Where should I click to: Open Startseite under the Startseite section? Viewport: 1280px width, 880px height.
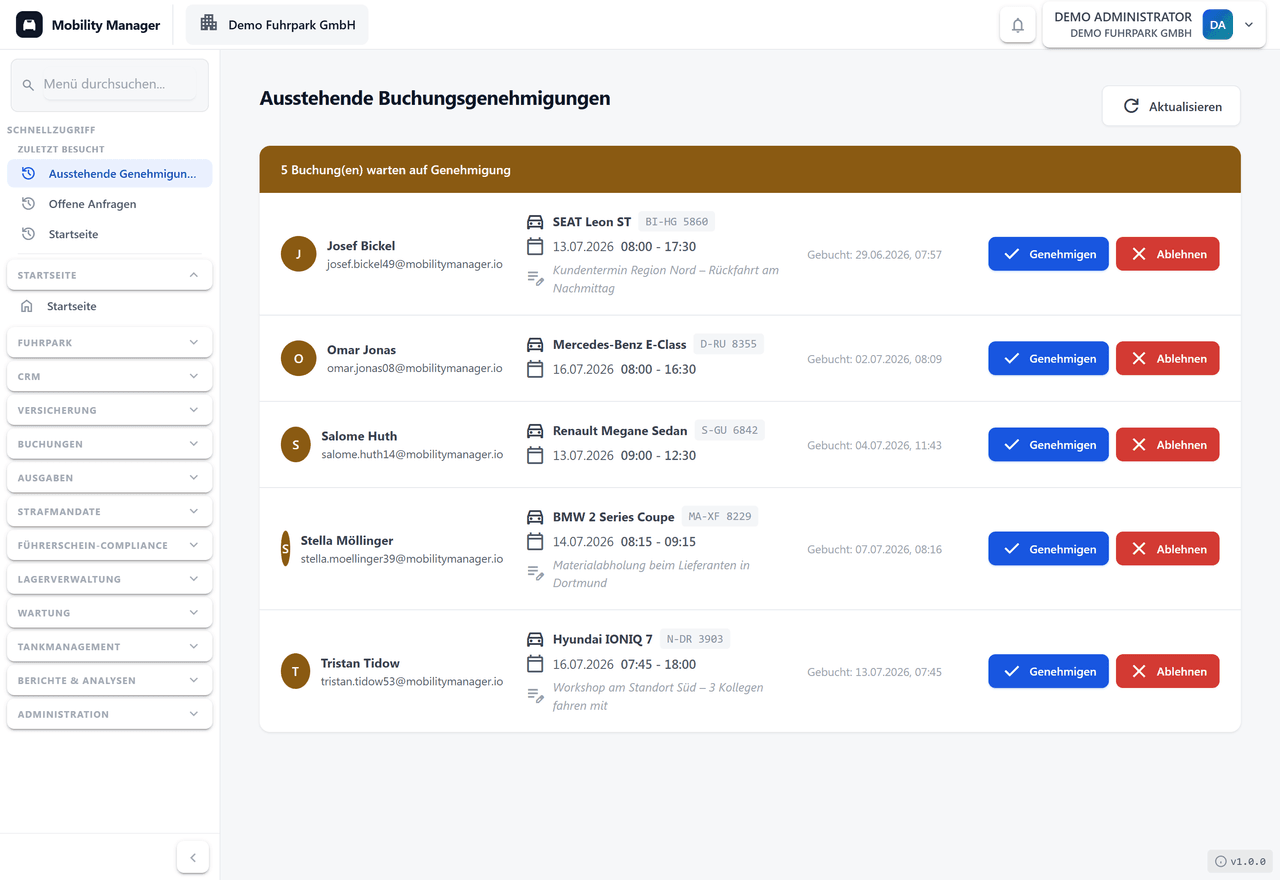110,306
